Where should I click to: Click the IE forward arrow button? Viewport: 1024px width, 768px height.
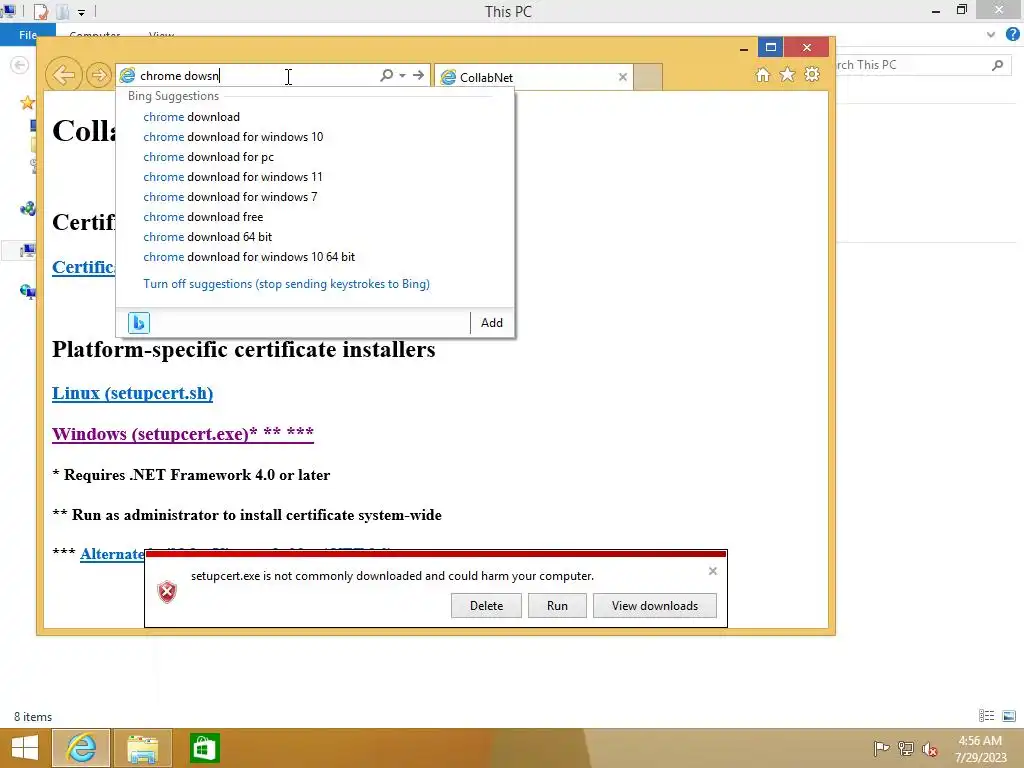coord(99,75)
